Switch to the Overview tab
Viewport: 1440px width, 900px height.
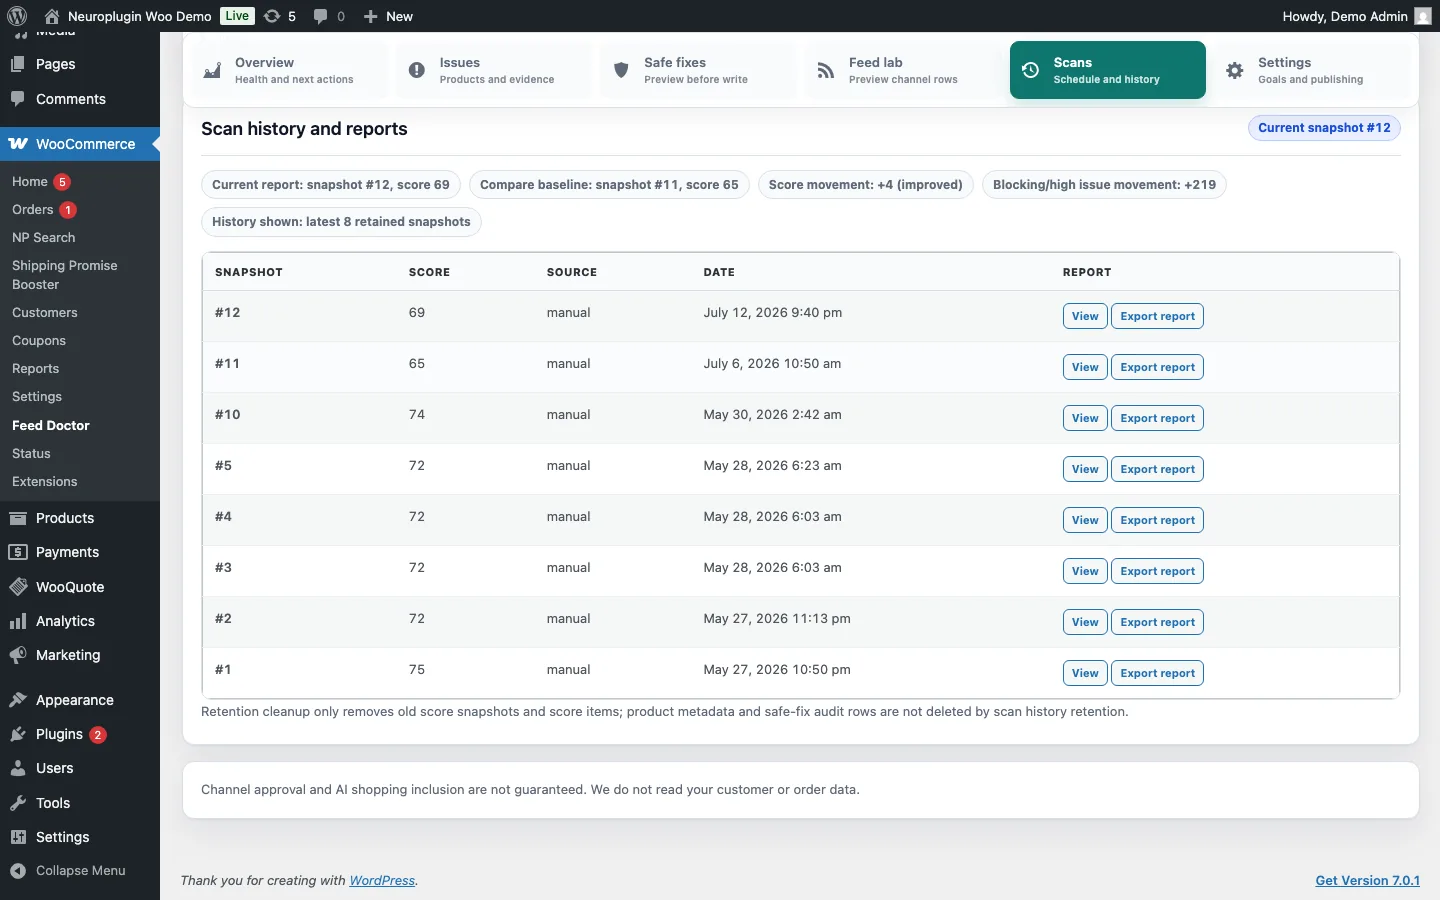point(289,70)
